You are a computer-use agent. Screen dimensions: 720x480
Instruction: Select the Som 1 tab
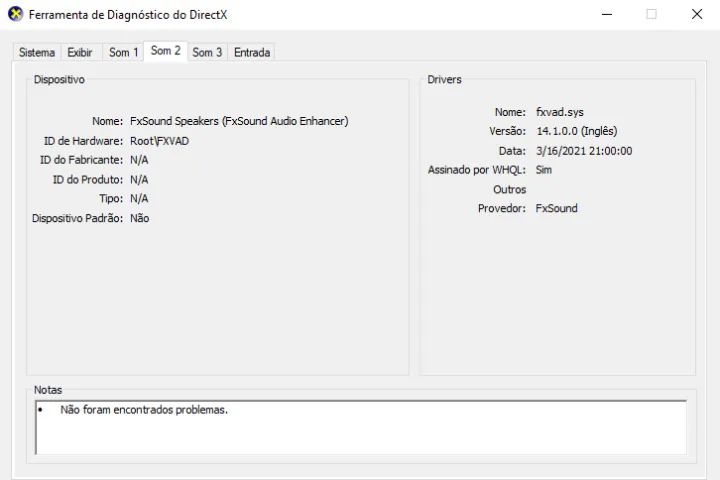pos(124,52)
